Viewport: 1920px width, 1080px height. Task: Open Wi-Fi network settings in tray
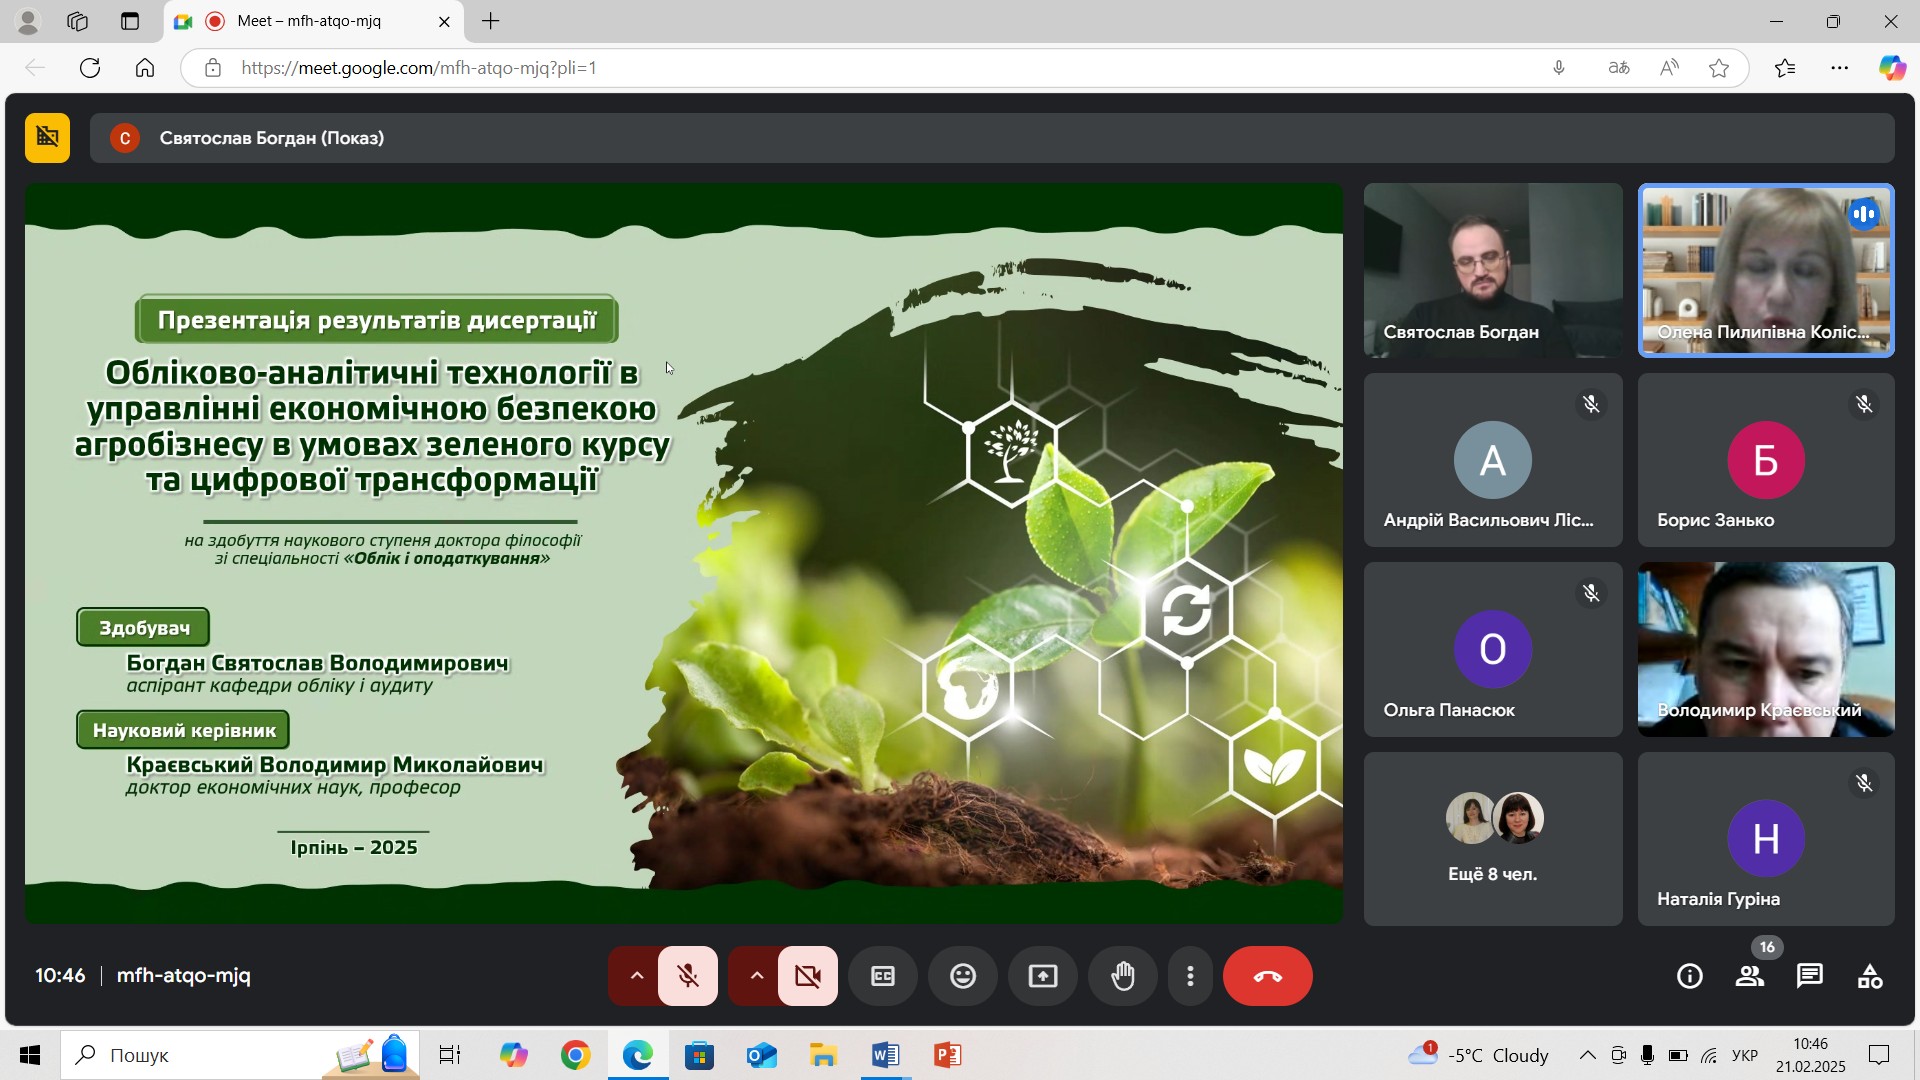[x=1709, y=1055]
